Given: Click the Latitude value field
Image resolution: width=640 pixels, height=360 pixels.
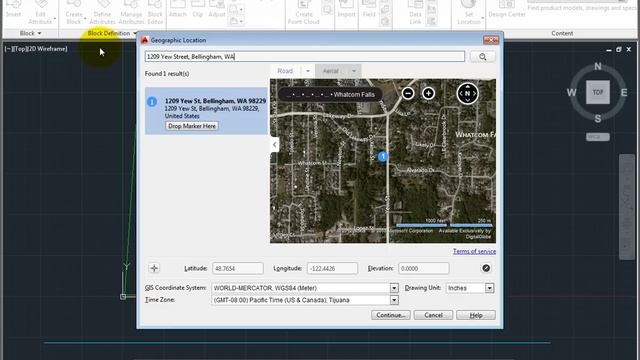Looking at the screenshot, I should coord(238,268).
